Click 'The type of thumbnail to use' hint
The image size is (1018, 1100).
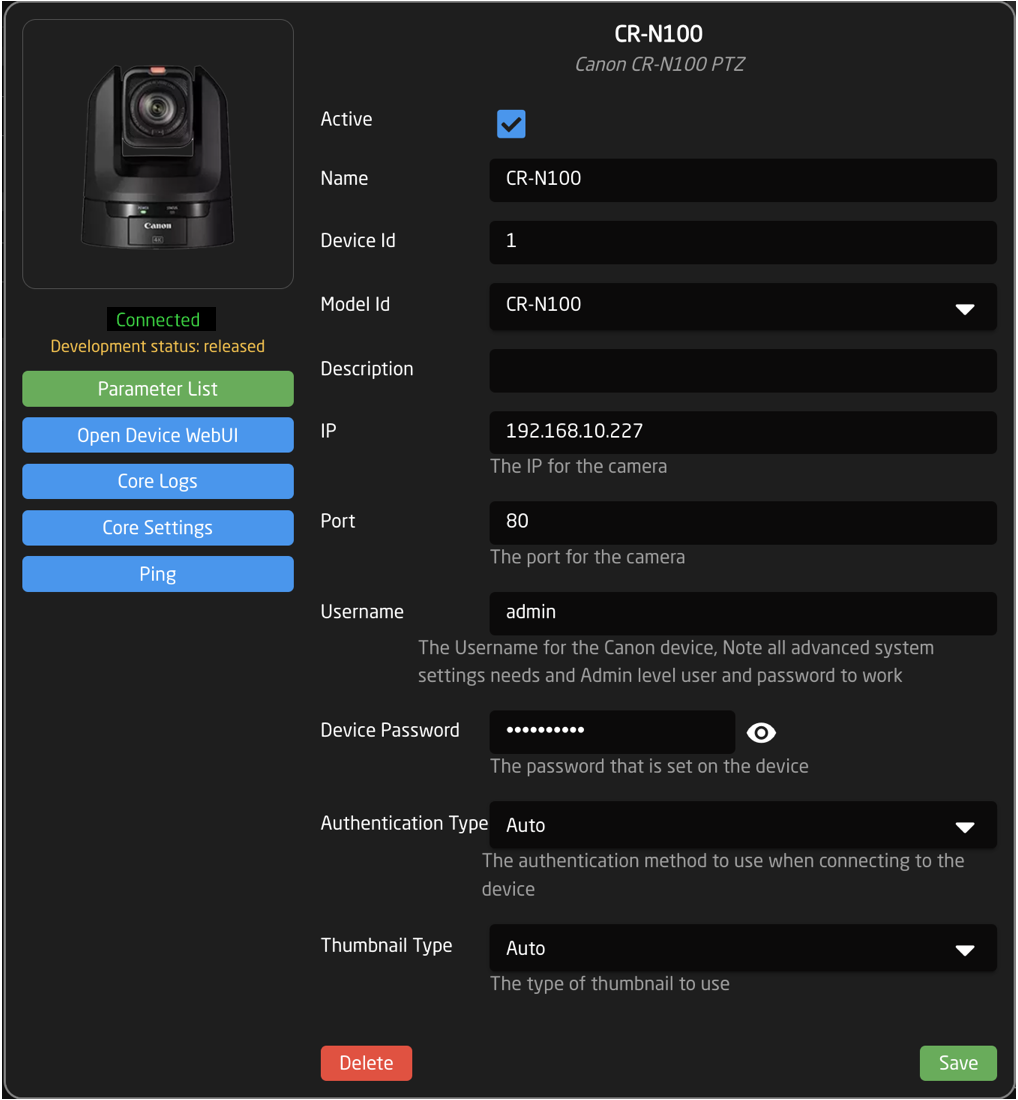610,984
